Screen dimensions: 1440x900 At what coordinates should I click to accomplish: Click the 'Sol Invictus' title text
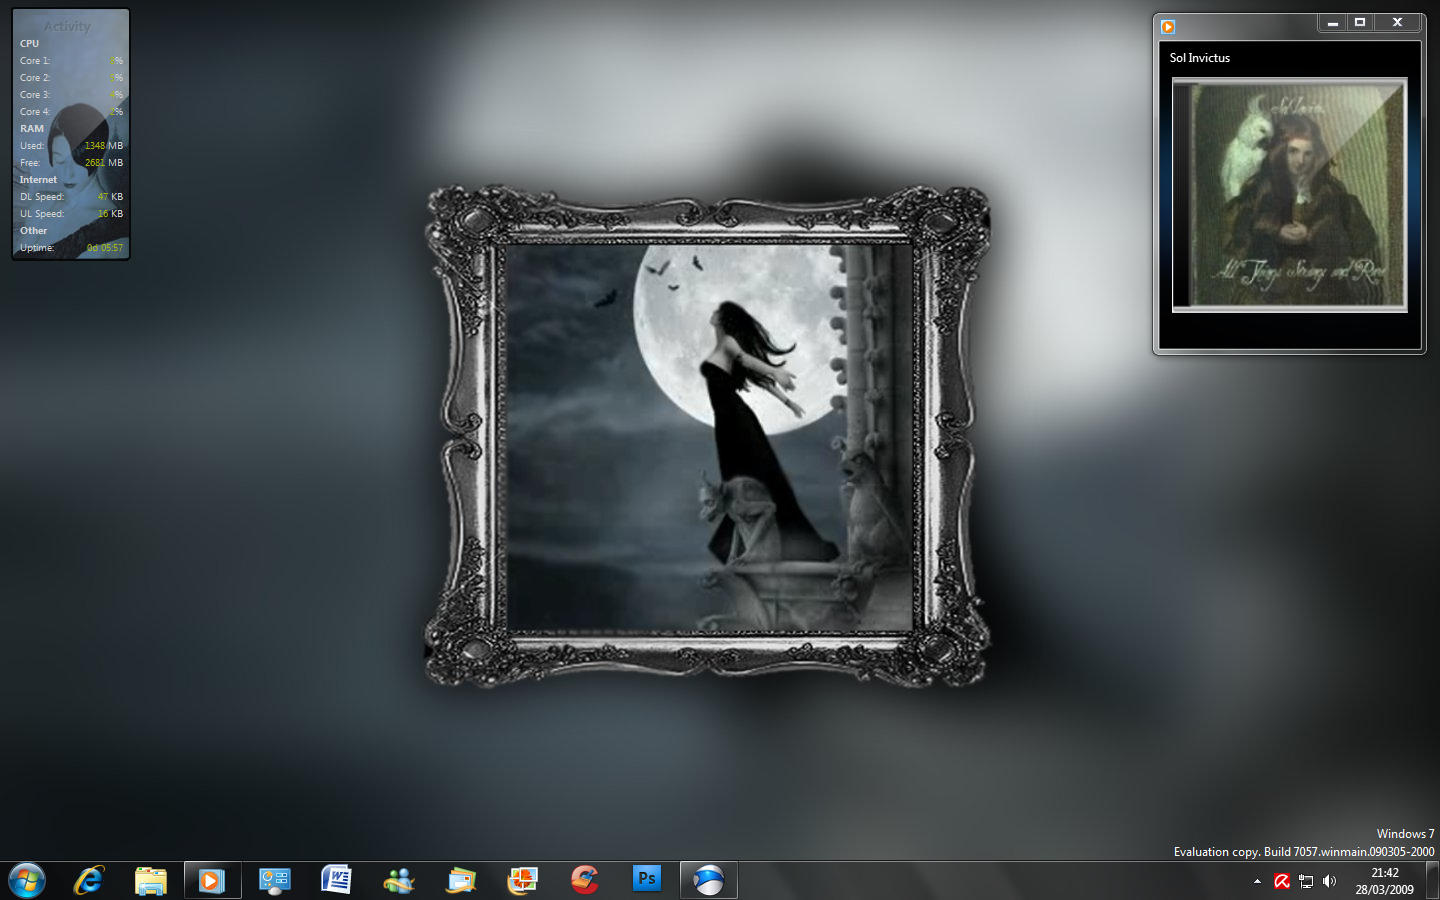[1200, 58]
